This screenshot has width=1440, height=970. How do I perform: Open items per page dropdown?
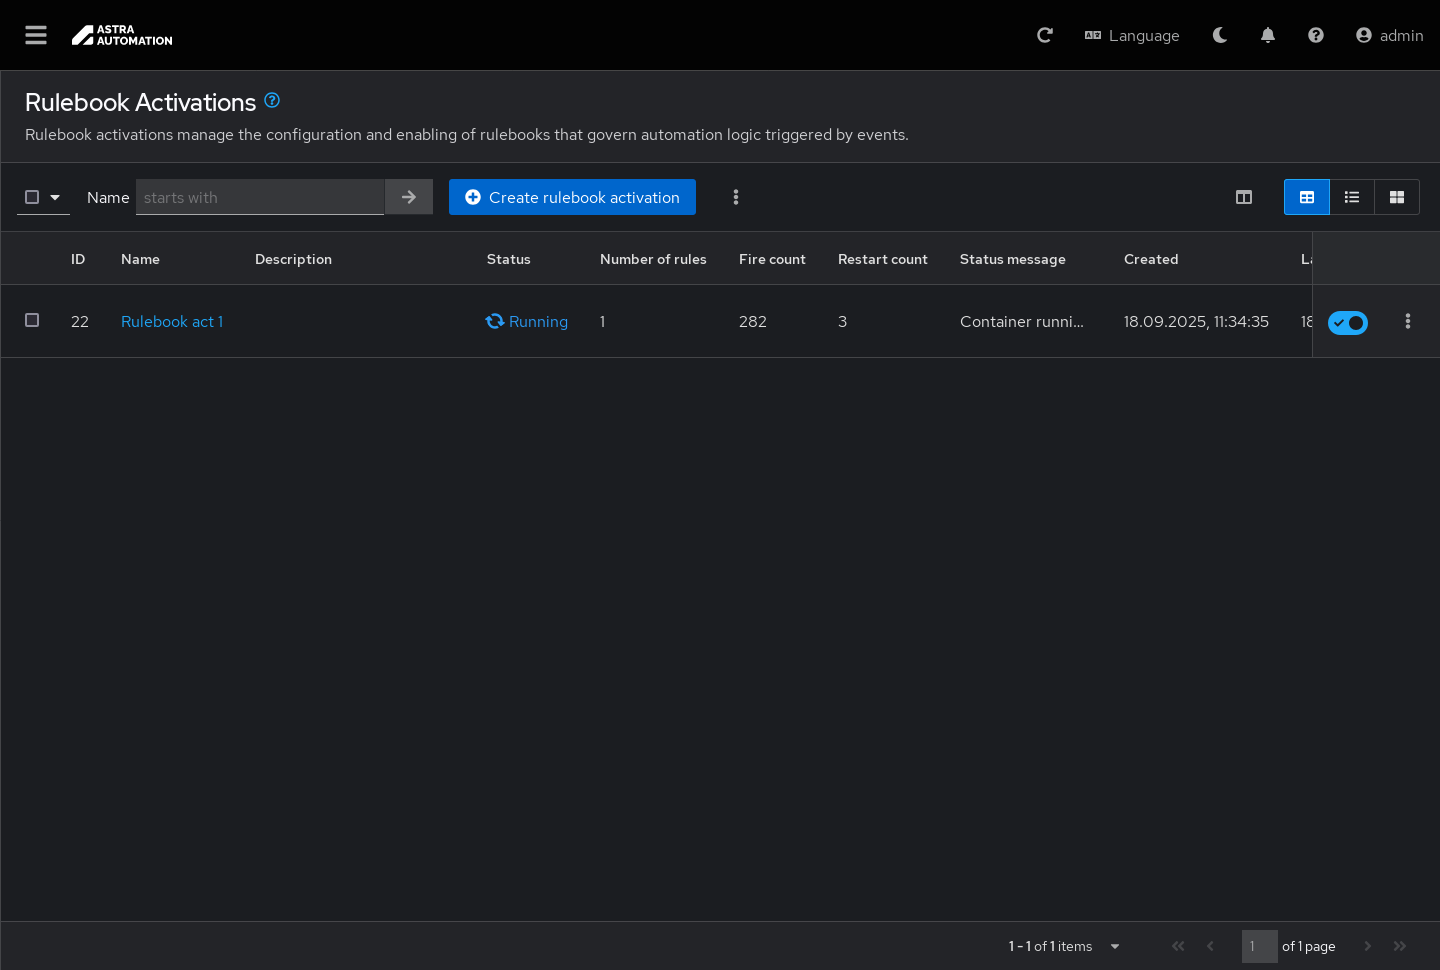(1114, 946)
